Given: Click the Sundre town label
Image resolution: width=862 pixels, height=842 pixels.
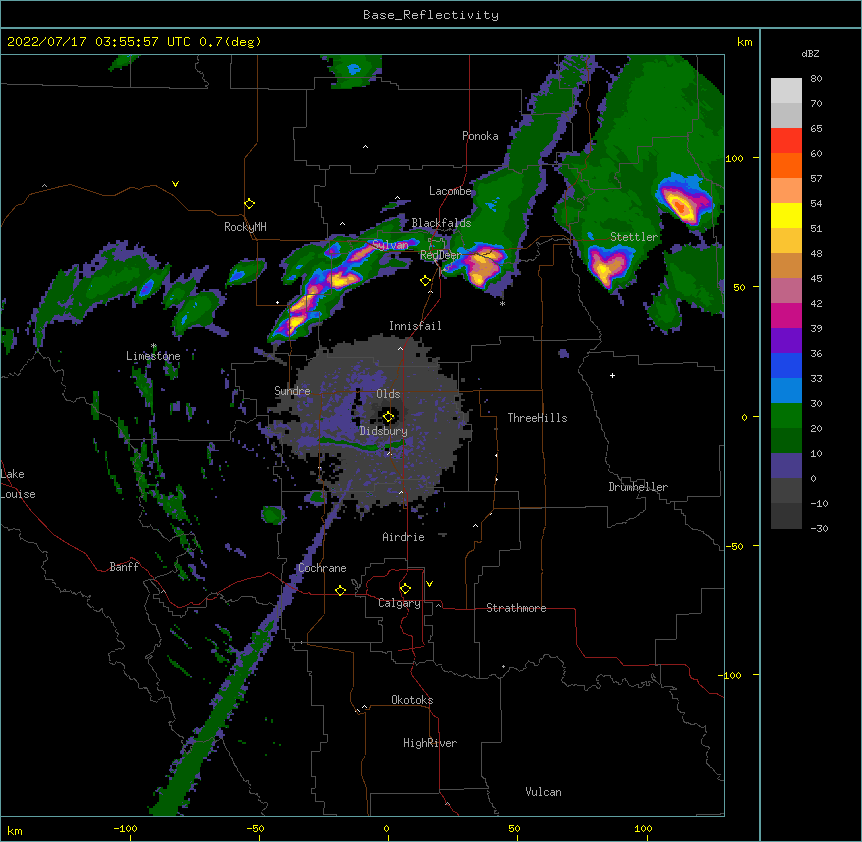Looking at the screenshot, I should [292, 391].
